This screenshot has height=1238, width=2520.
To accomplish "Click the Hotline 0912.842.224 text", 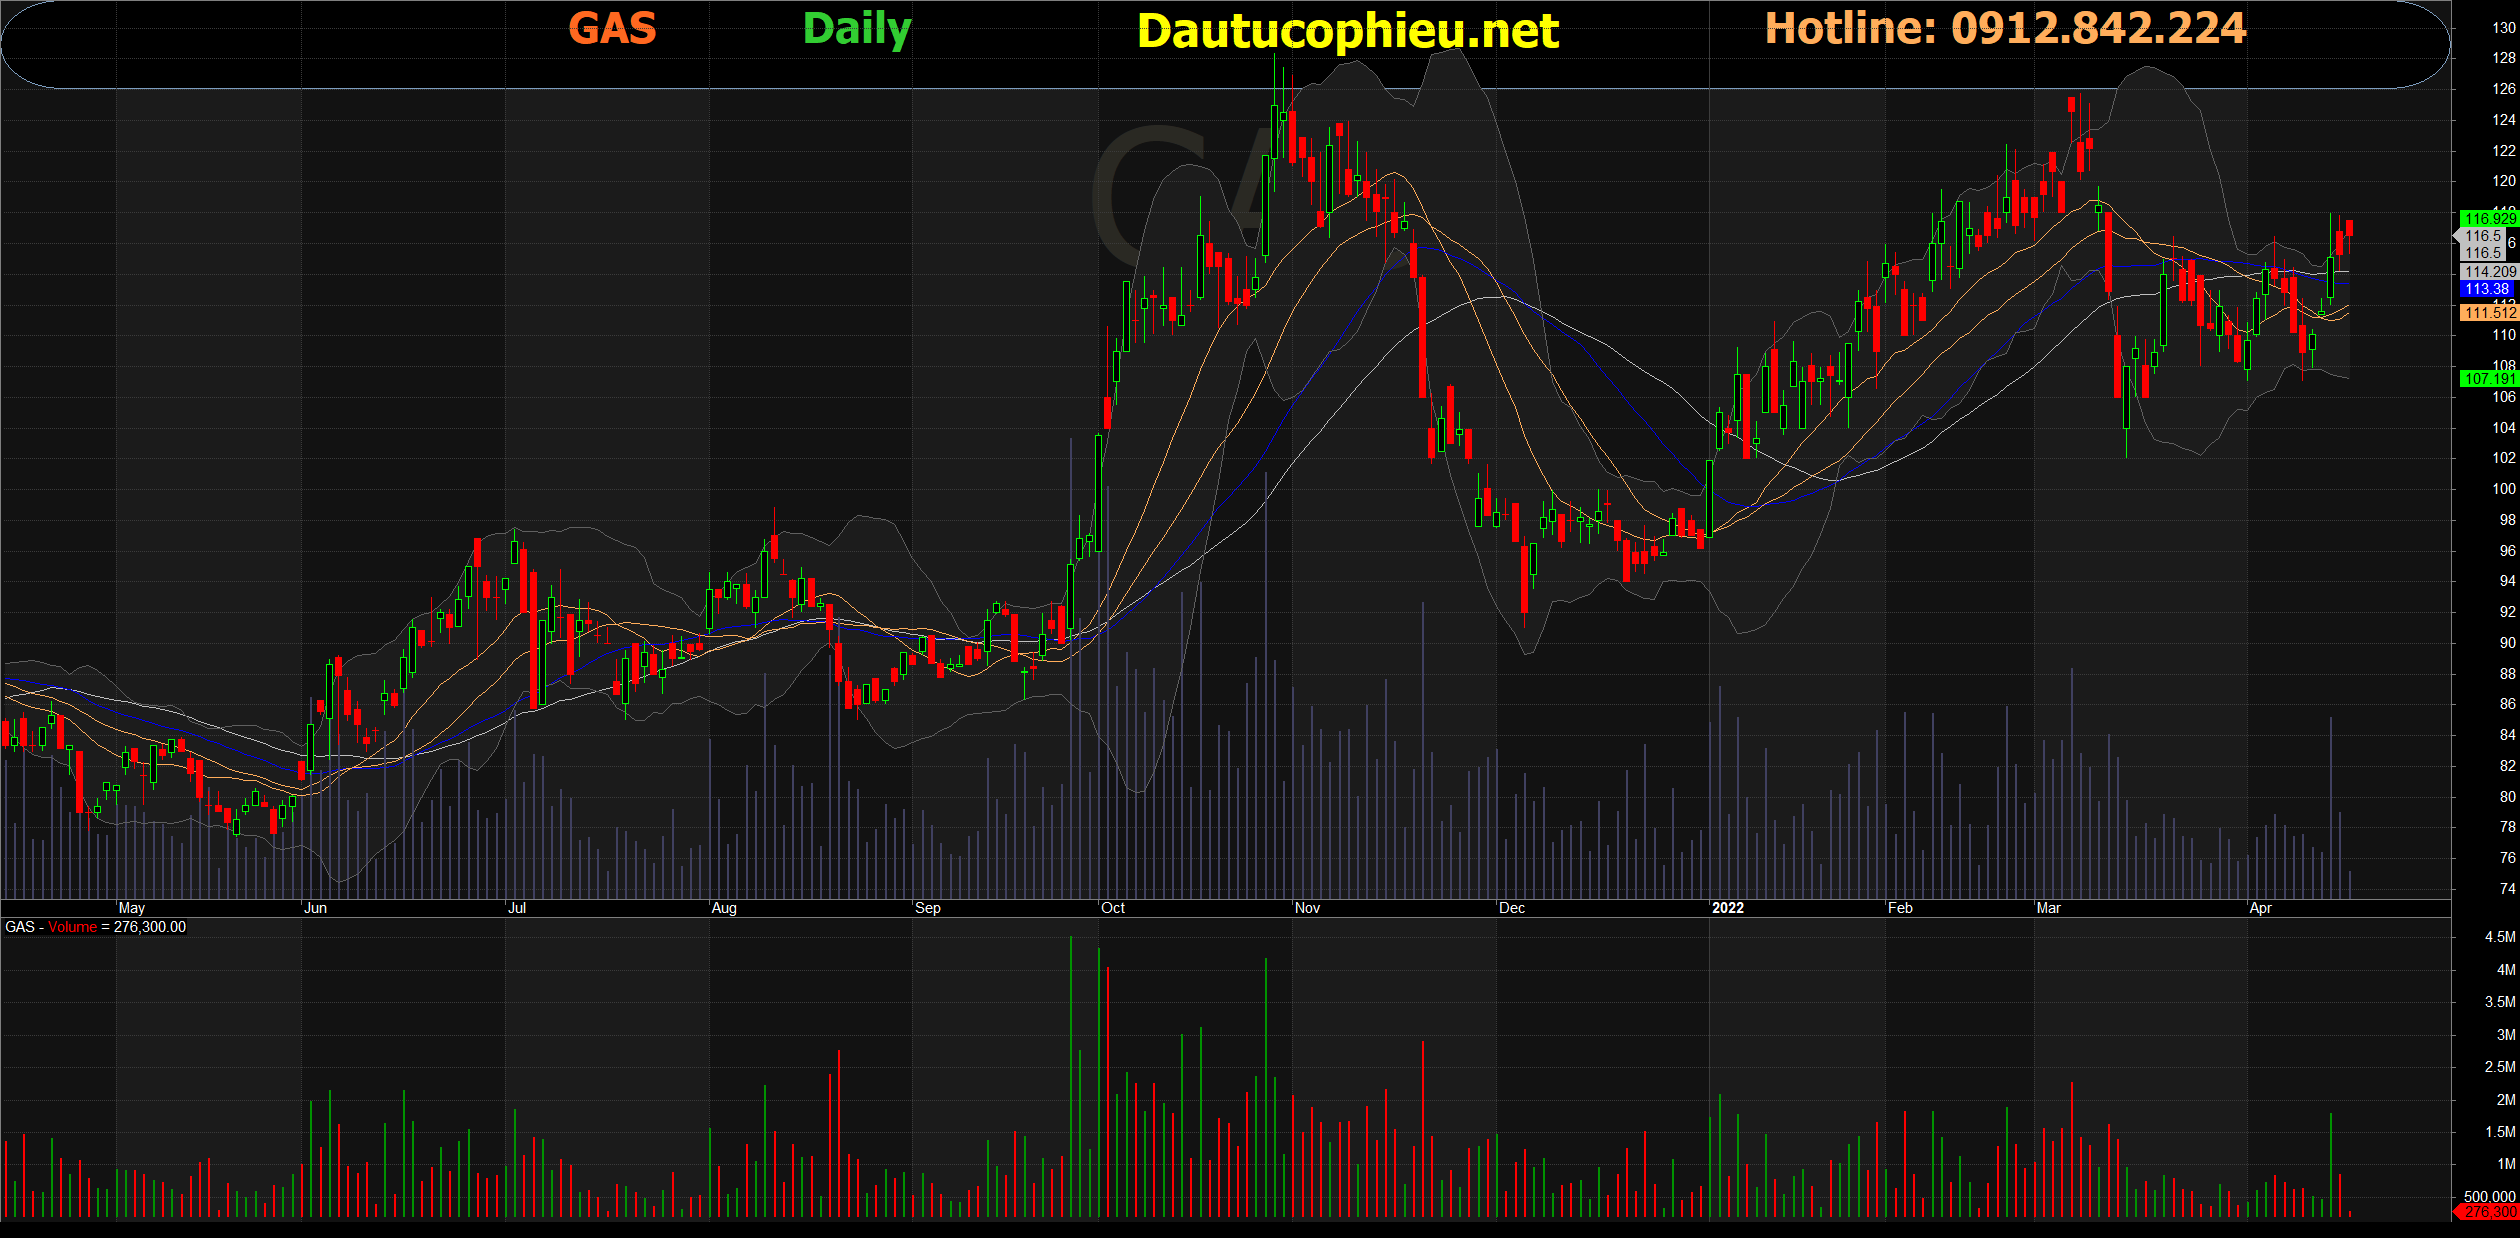I will click(2005, 28).
